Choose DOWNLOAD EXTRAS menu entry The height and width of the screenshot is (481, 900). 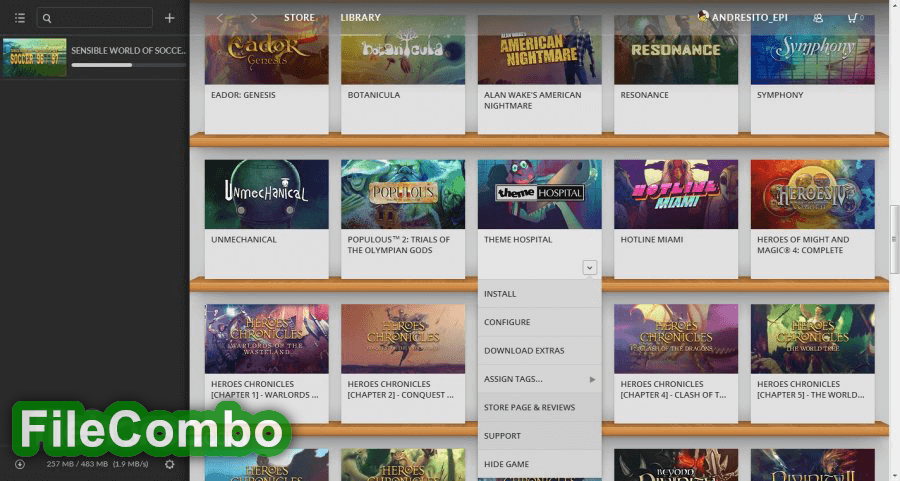(540, 350)
